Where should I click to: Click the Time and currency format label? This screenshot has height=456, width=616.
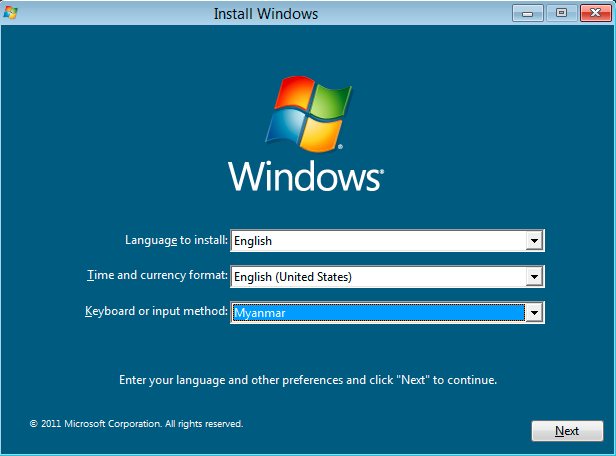[x=158, y=275]
